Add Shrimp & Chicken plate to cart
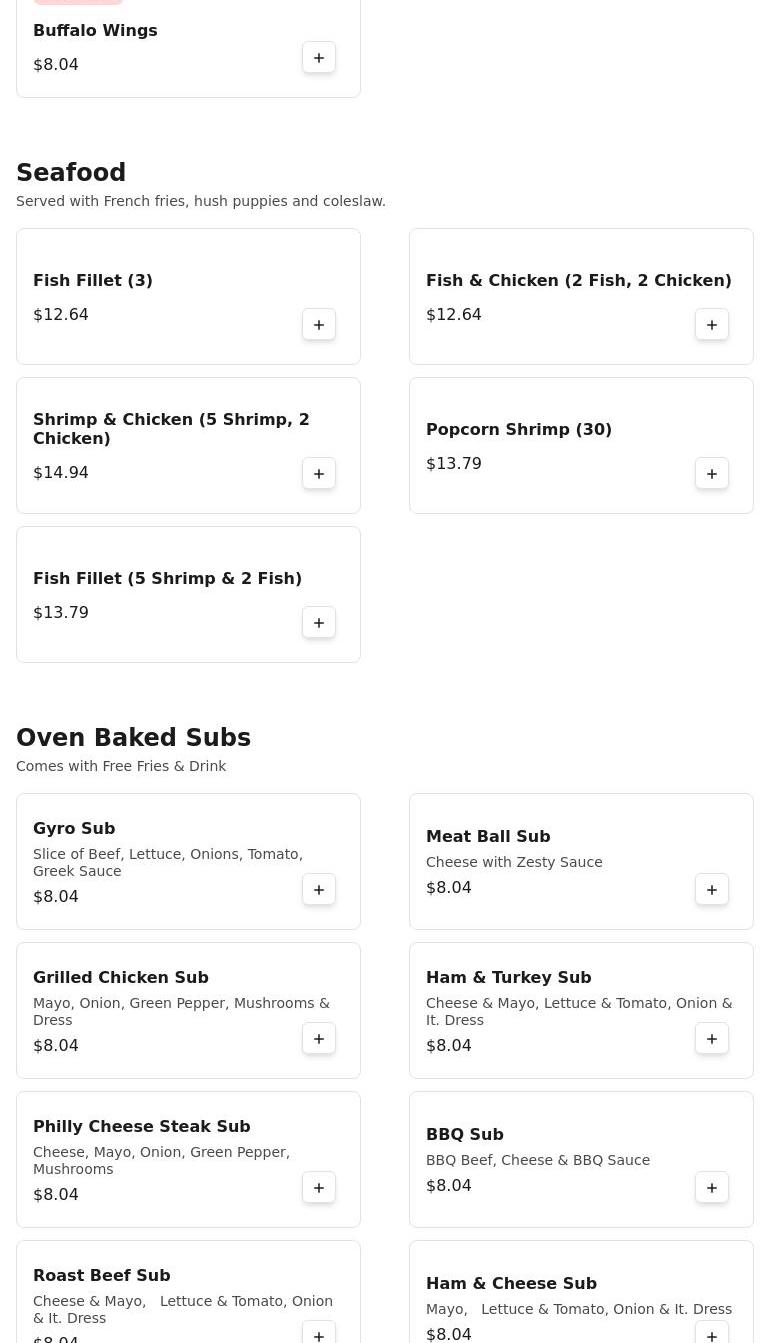Image resolution: width=770 pixels, height=1343 pixels. tap(319, 474)
